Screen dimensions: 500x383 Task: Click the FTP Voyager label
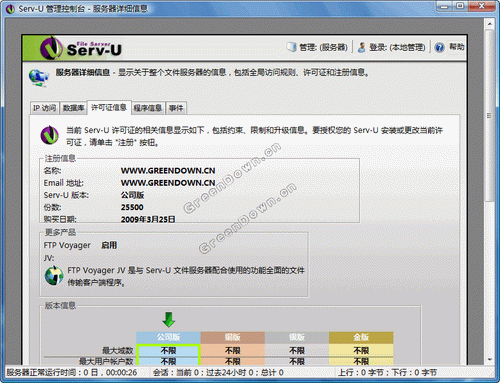pyautogui.click(x=67, y=245)
